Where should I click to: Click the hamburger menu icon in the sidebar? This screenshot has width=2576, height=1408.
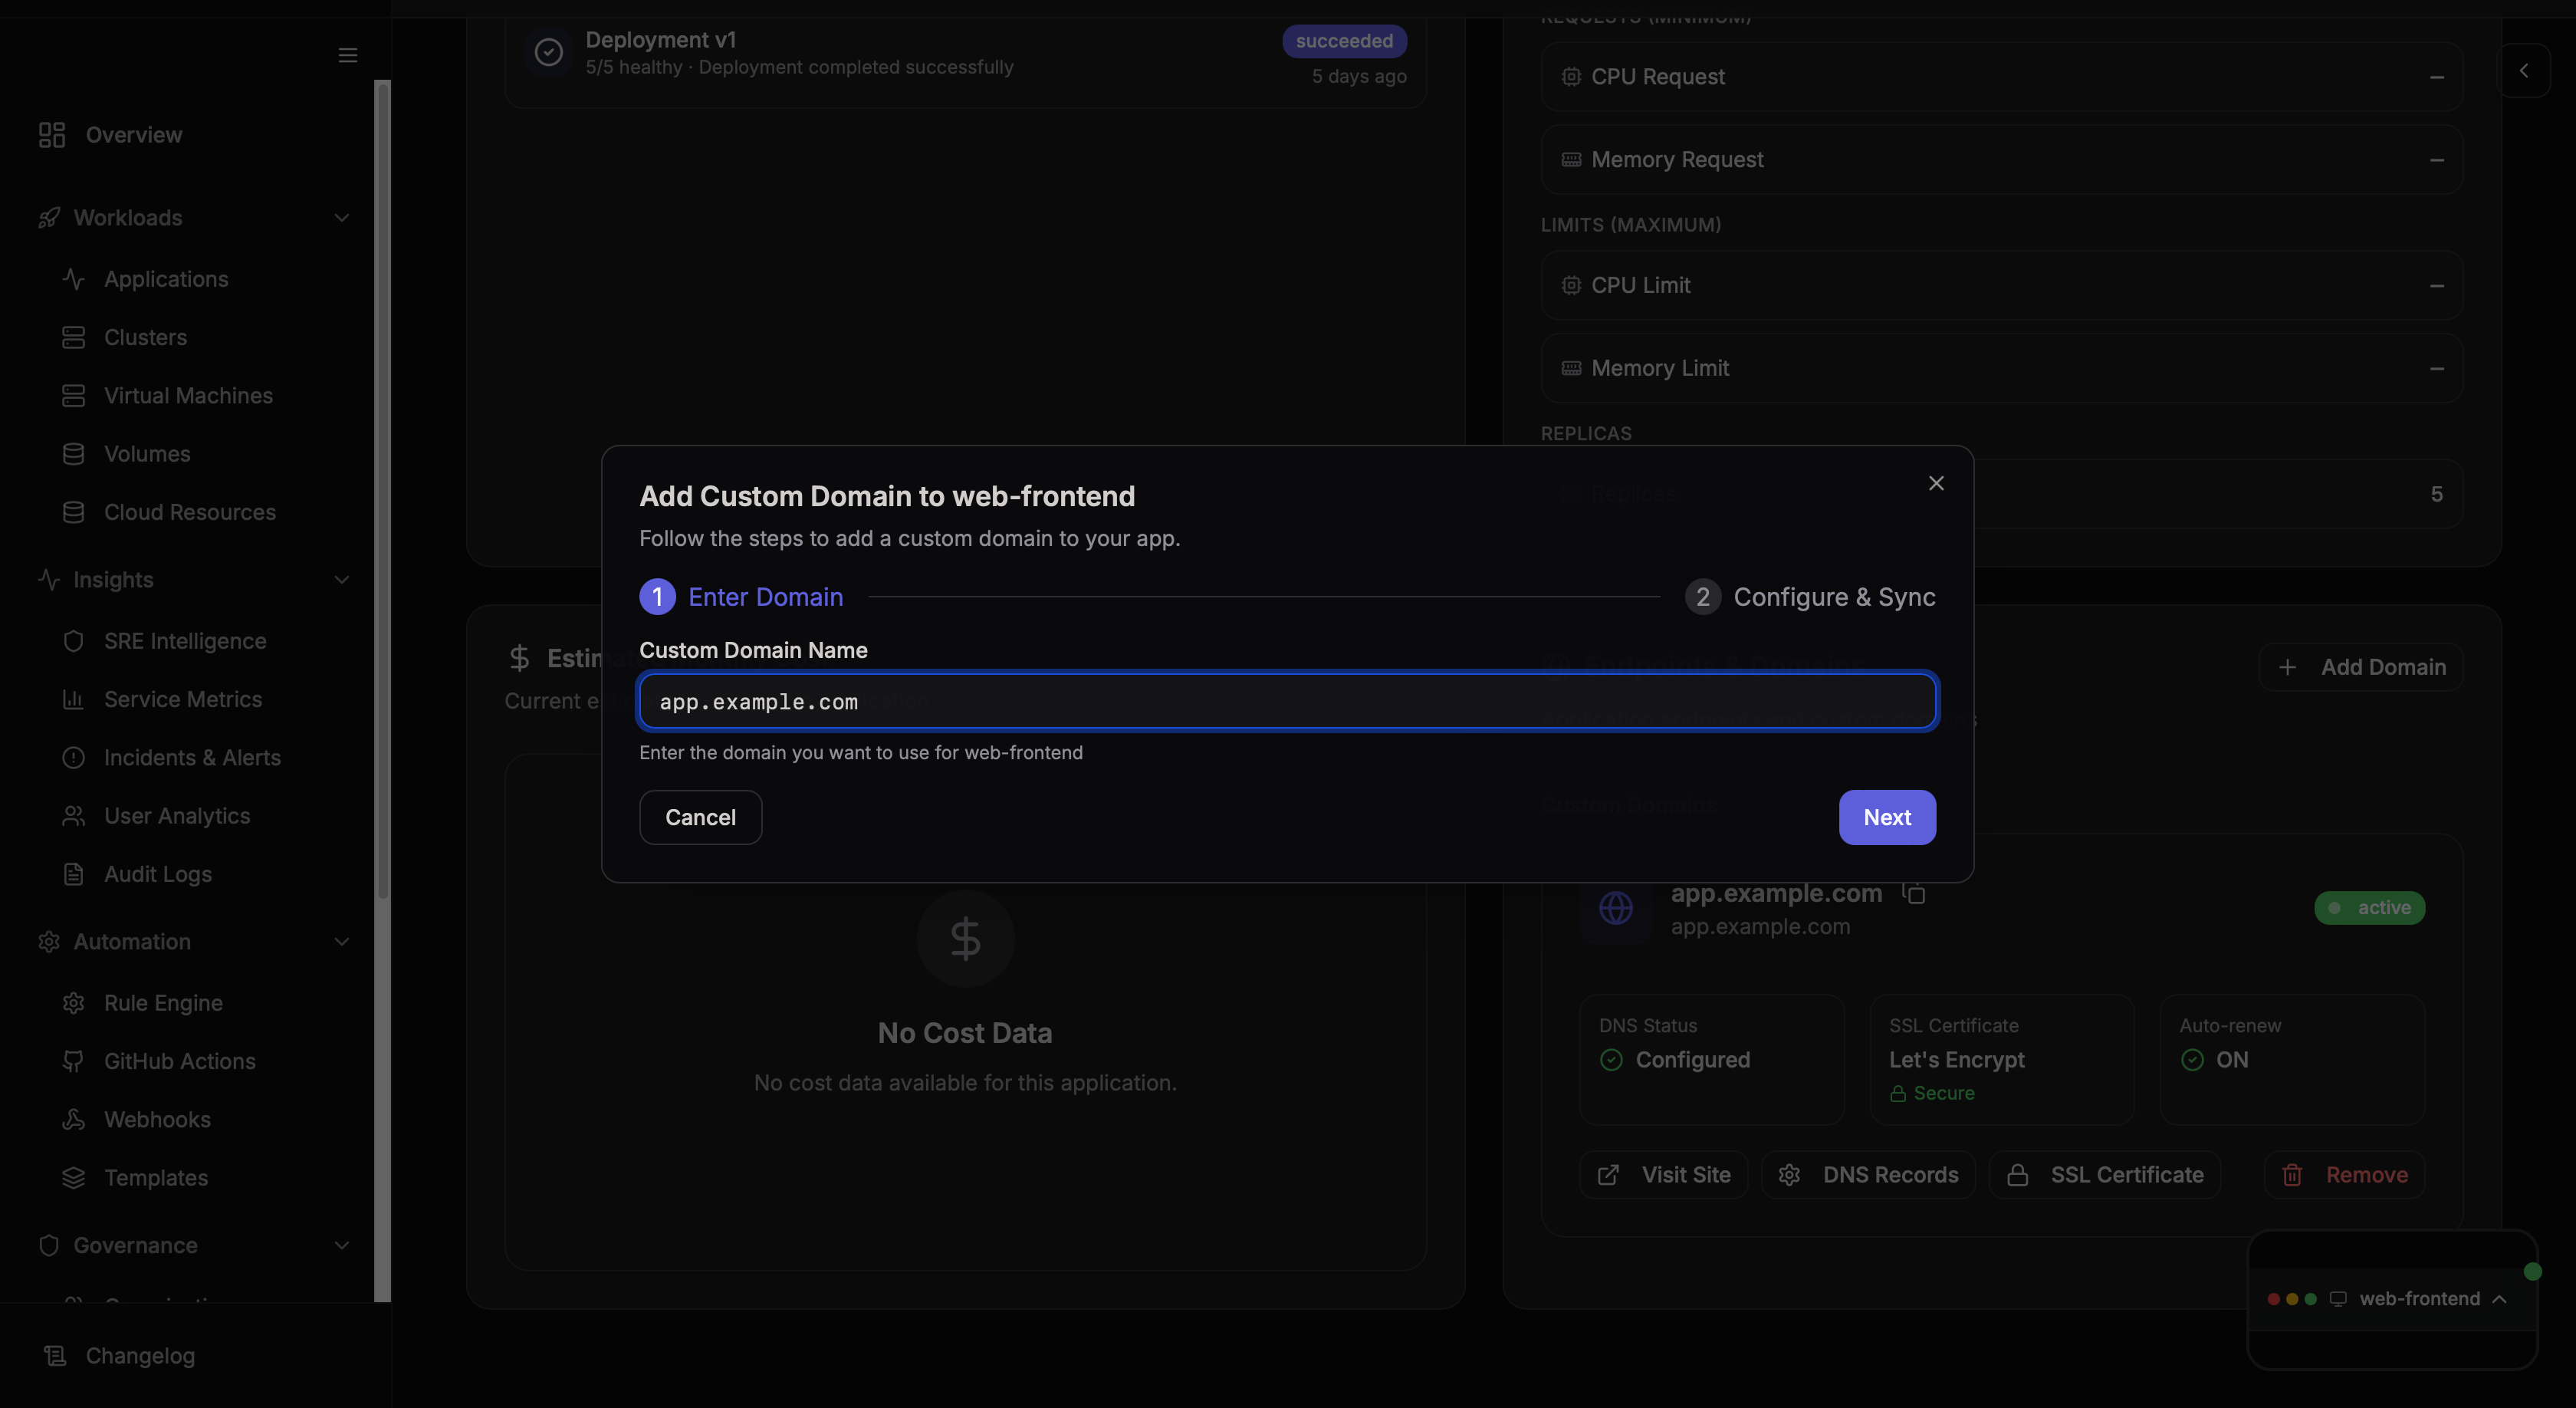click(x=347, y=55)
